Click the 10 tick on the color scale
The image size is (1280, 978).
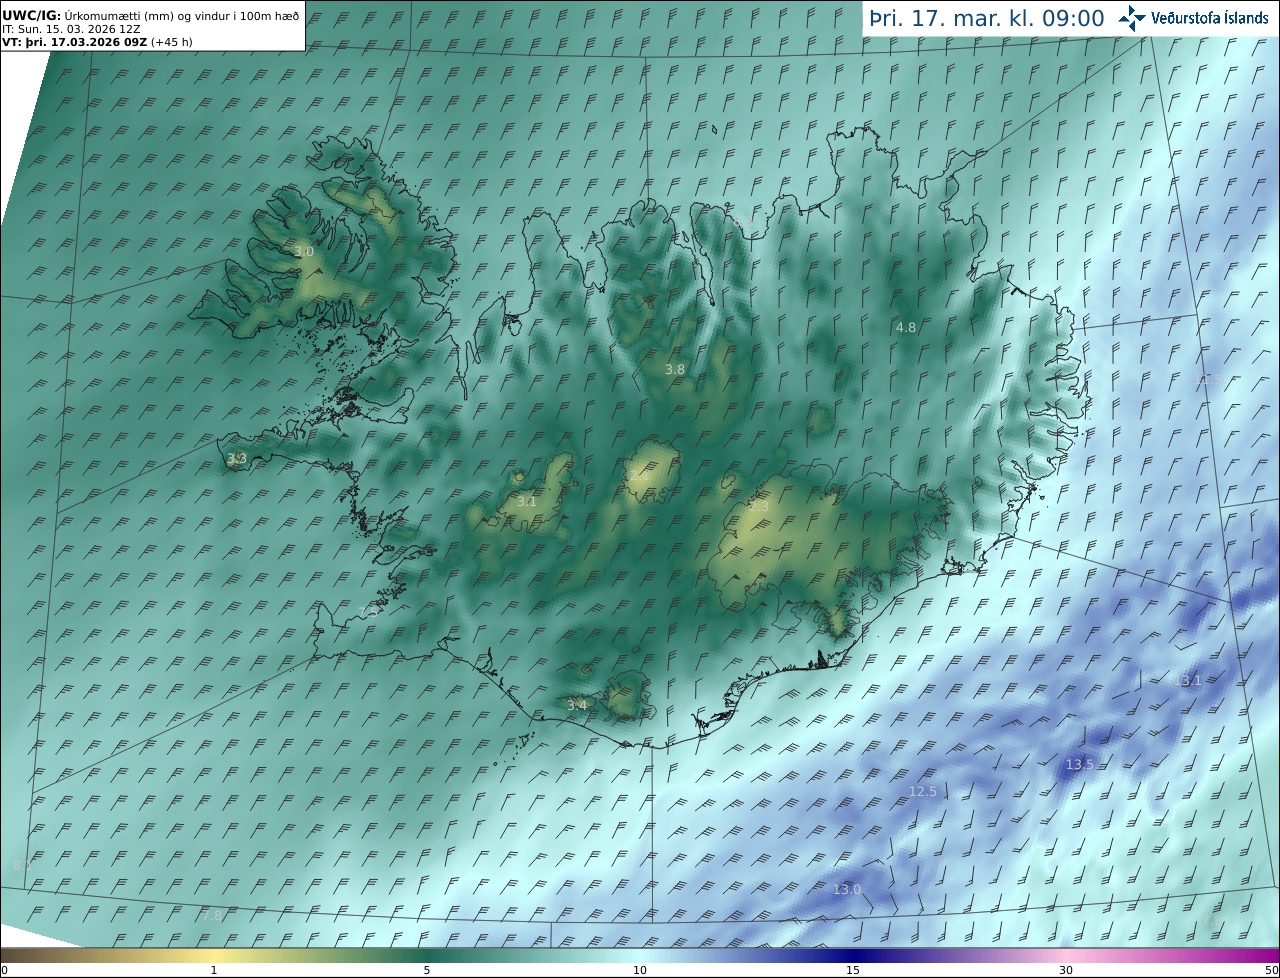[640, 970]
